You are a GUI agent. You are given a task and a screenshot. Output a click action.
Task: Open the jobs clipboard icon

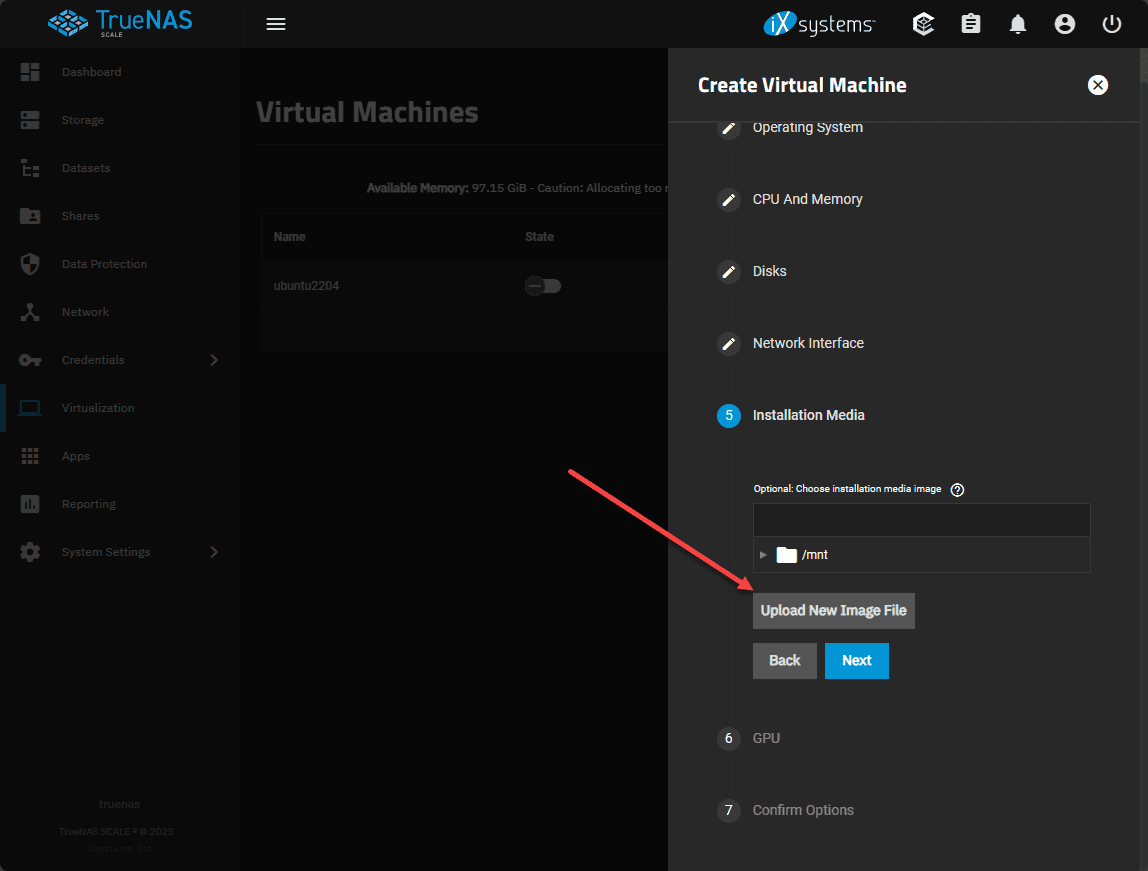point(971,24)
